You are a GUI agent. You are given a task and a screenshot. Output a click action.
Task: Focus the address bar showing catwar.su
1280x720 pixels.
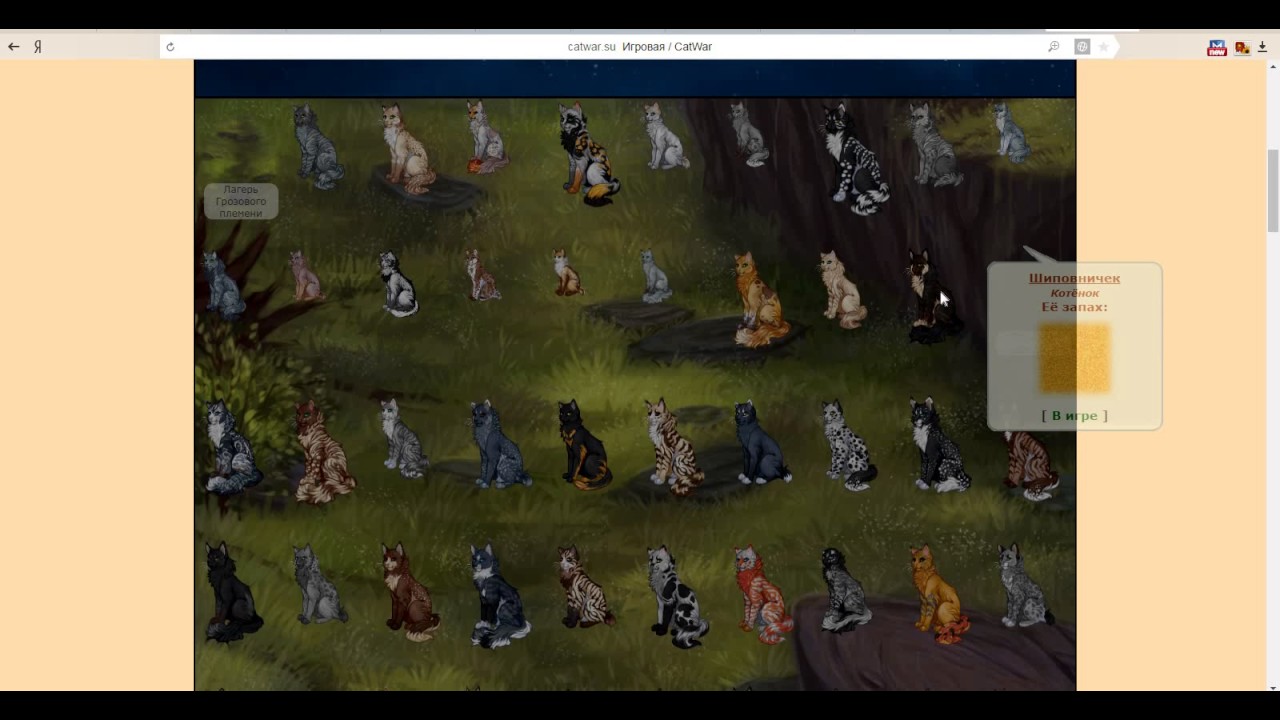pyautogui.click(x=640, y=47)
